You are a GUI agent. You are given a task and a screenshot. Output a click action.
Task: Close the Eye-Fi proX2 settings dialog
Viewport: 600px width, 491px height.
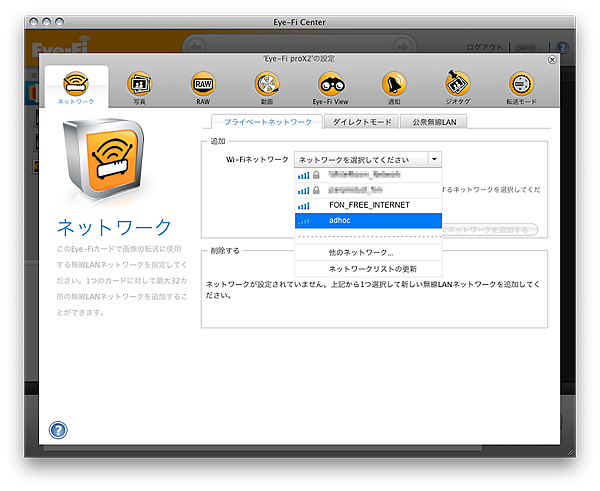(x=552, y=60)
